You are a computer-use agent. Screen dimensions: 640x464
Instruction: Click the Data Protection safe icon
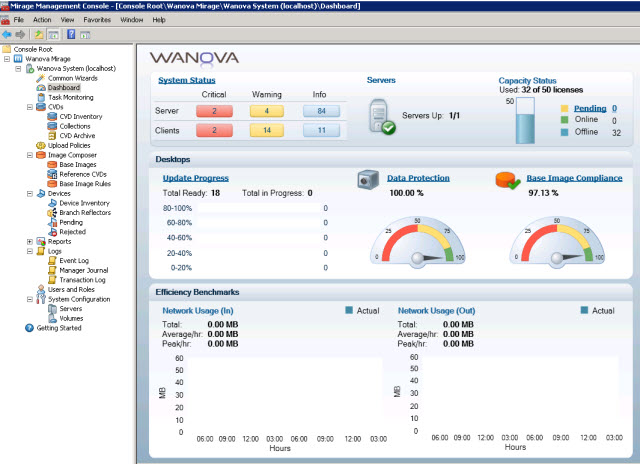click(368, 180)
